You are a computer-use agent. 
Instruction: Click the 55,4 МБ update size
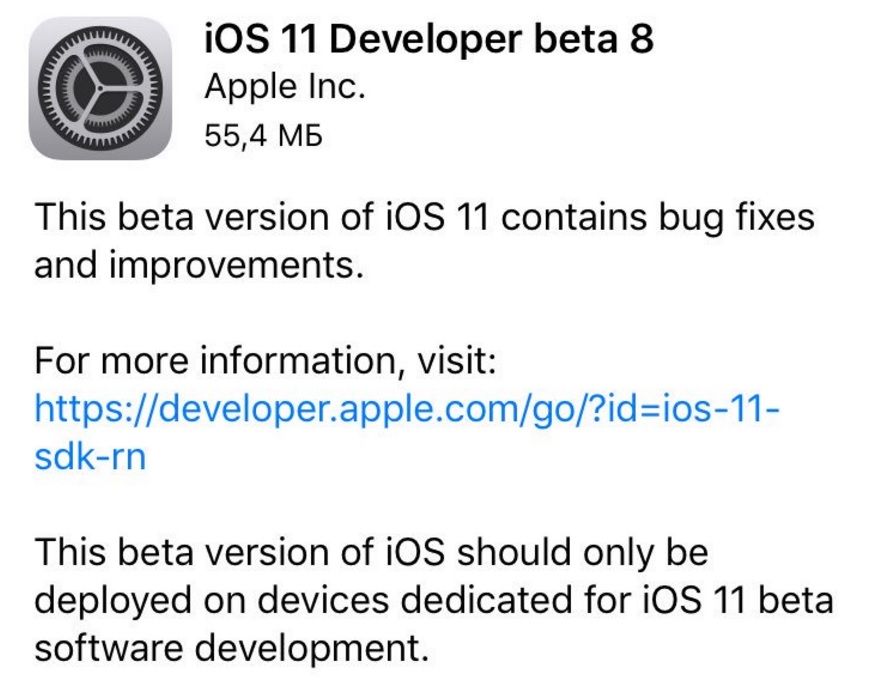[262, 134]
